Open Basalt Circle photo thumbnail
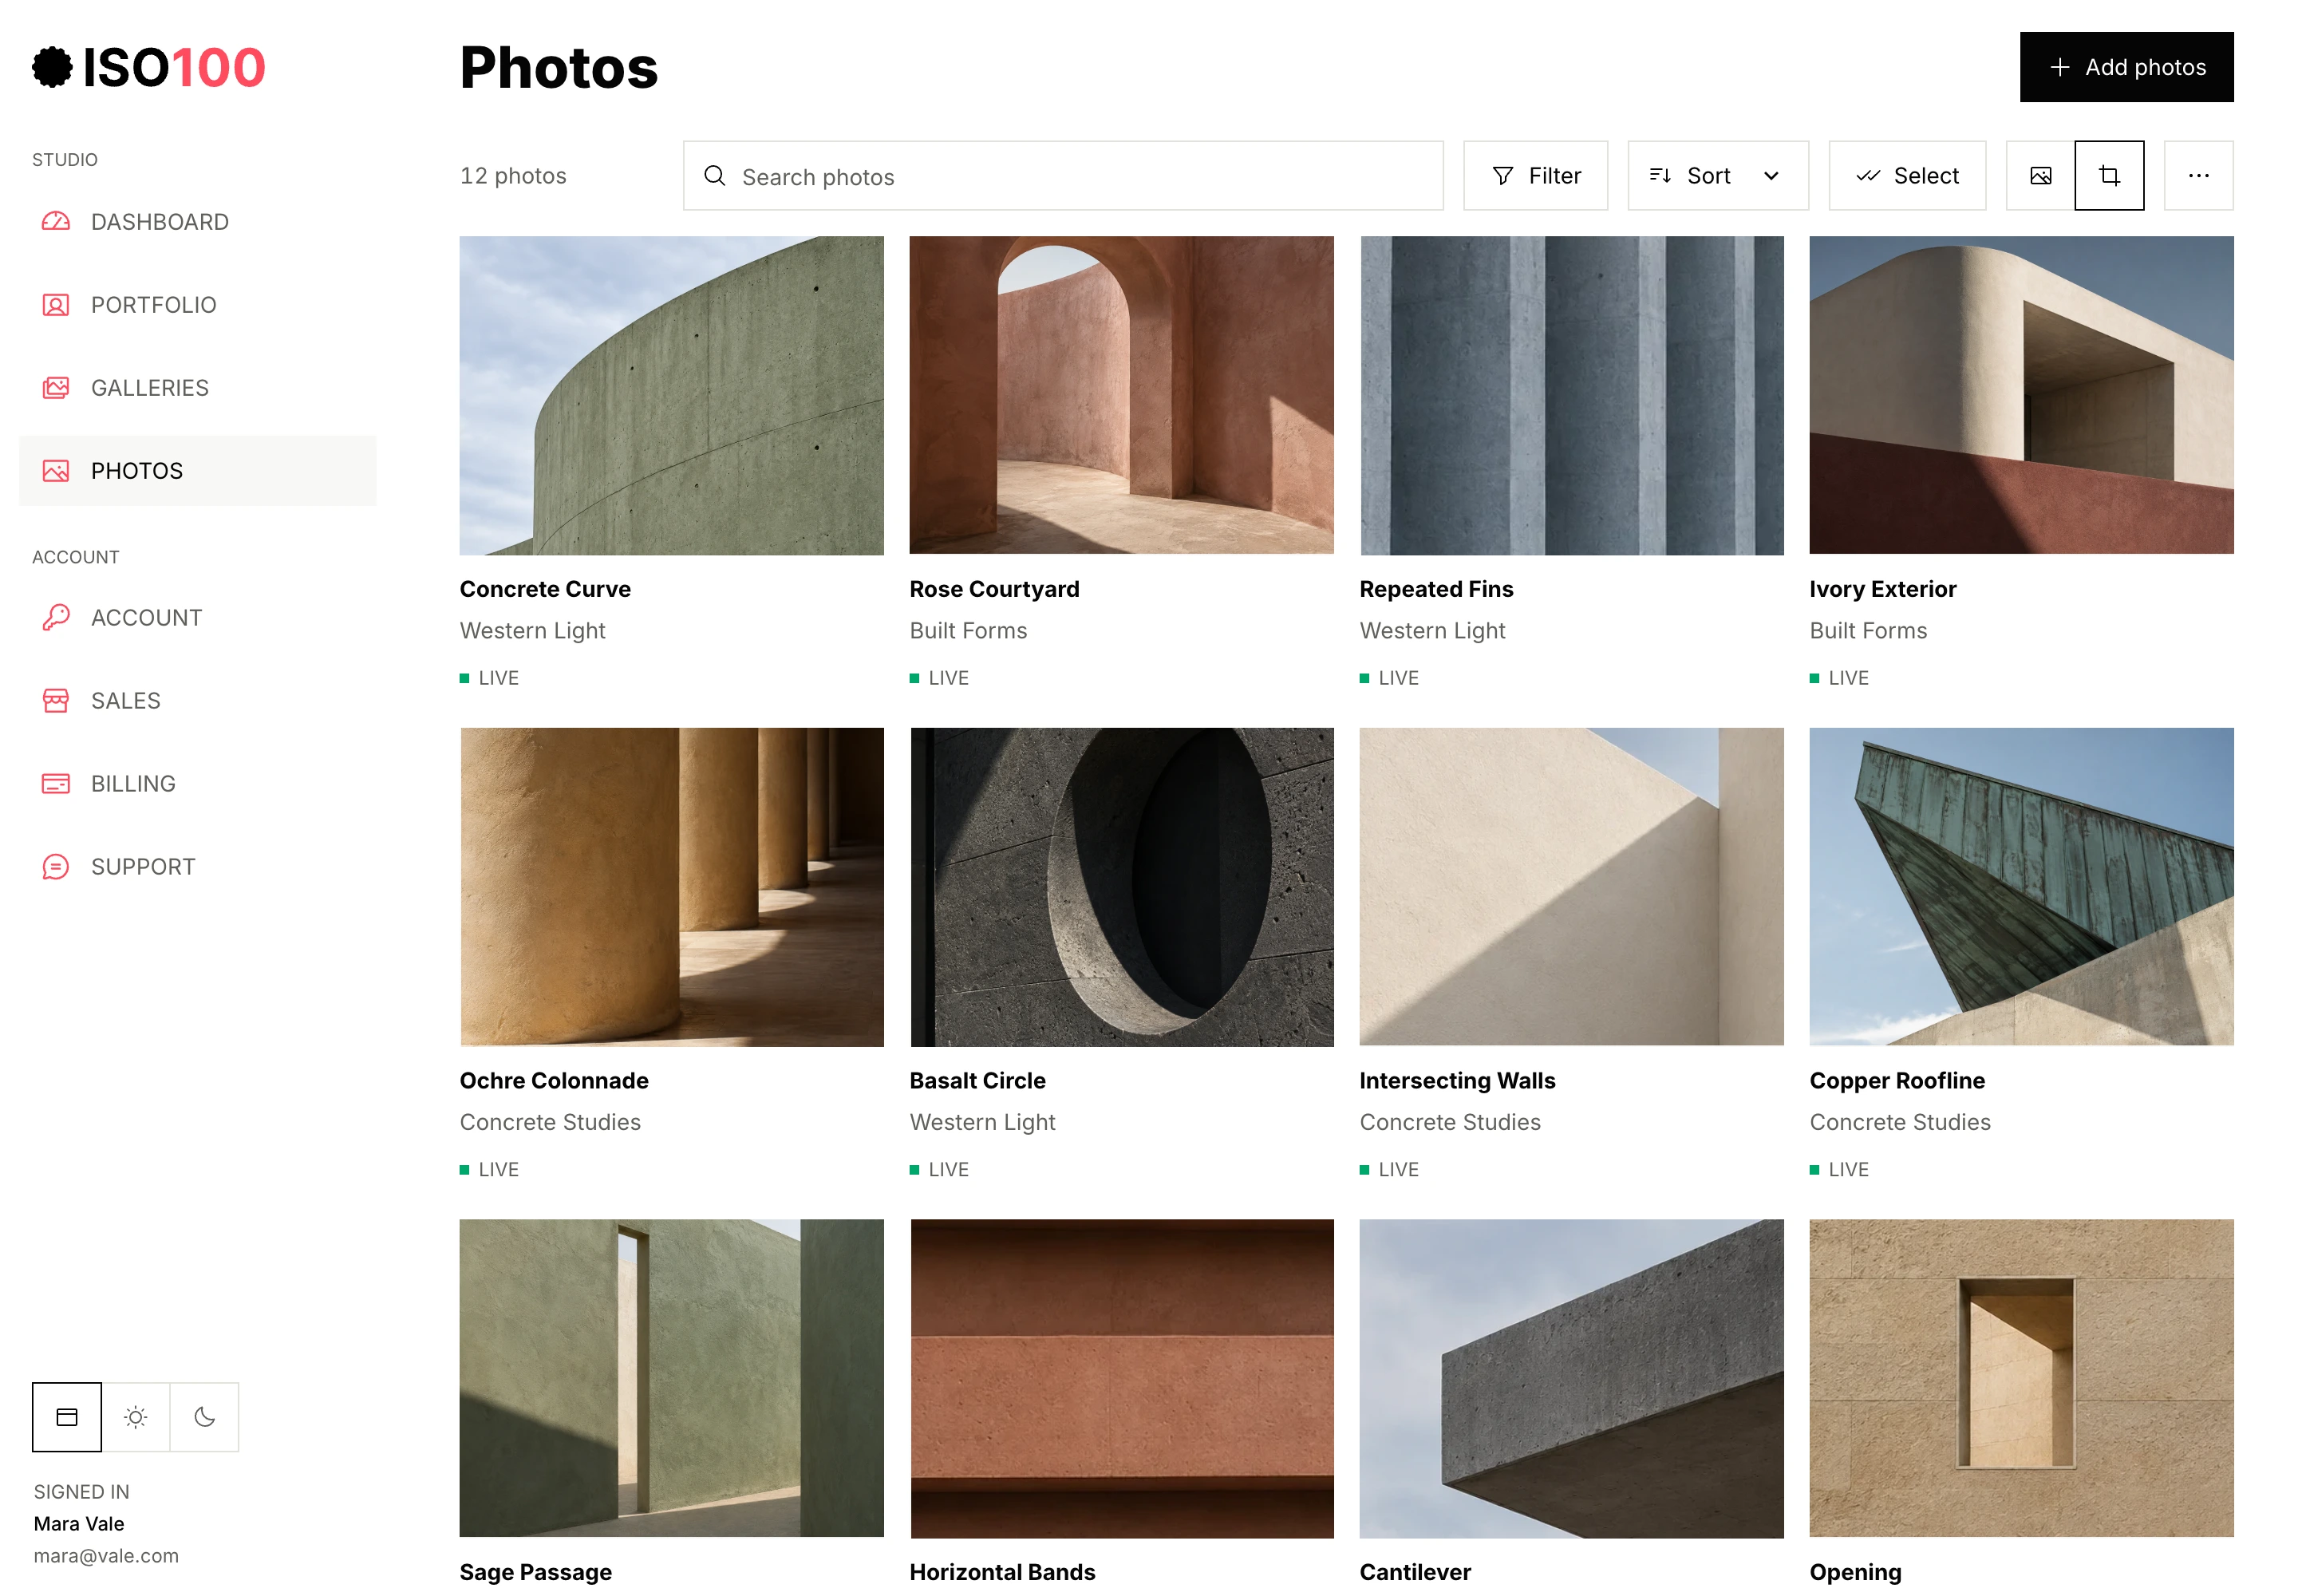Image resolution: width=2298 pixels, height=1596 pixels. 1122,887
